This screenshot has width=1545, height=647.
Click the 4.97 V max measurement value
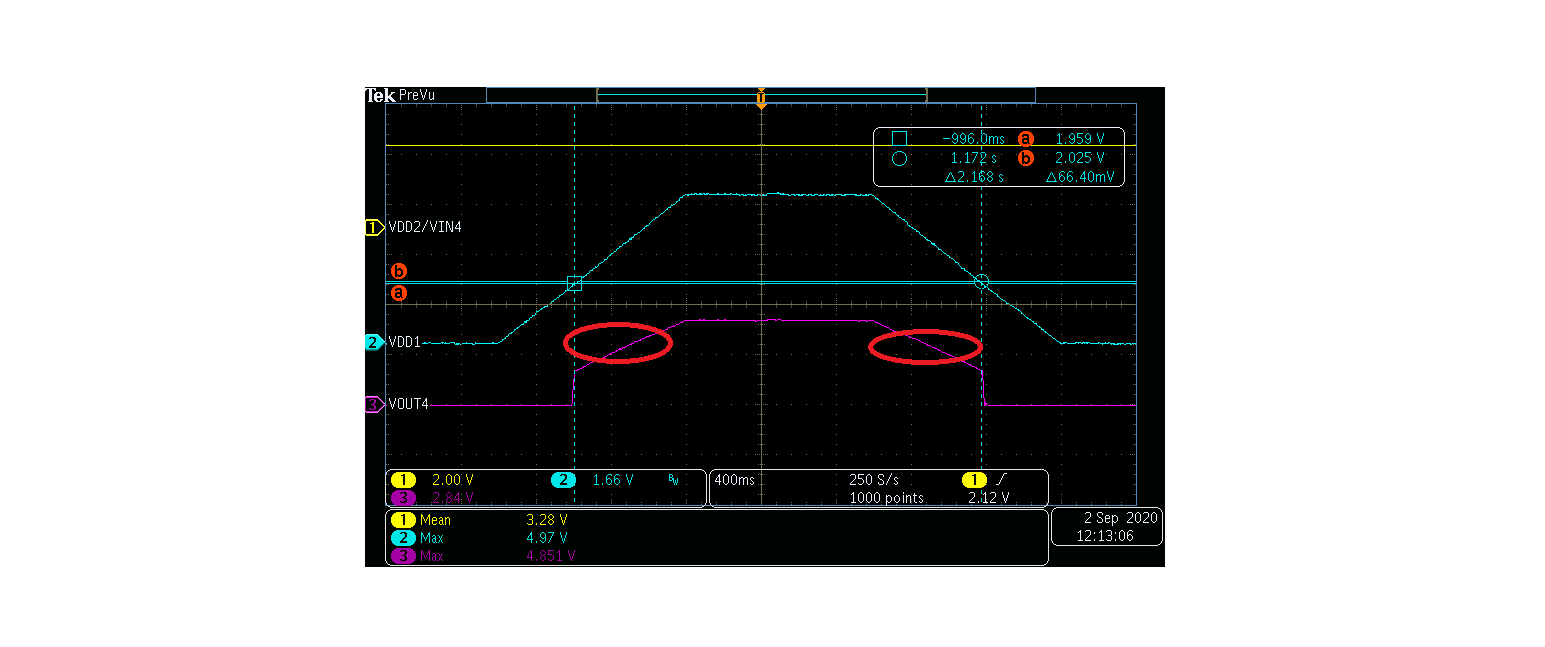click(547, 538)
